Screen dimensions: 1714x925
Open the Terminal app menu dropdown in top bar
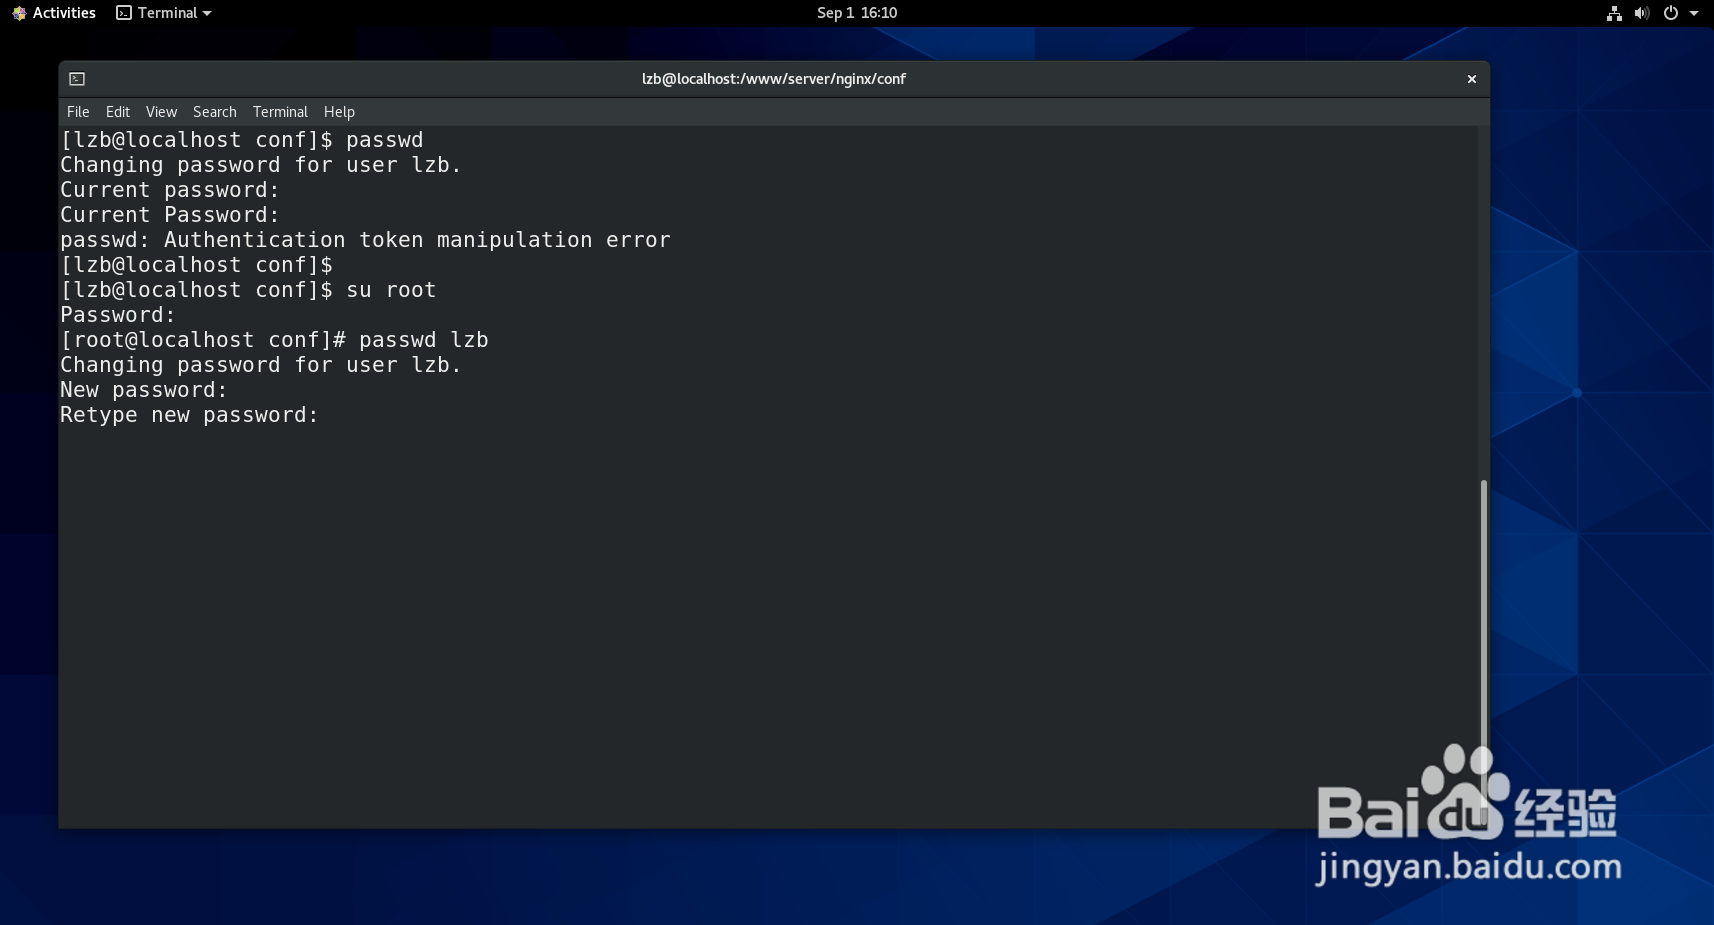click(x=164, y=13)
